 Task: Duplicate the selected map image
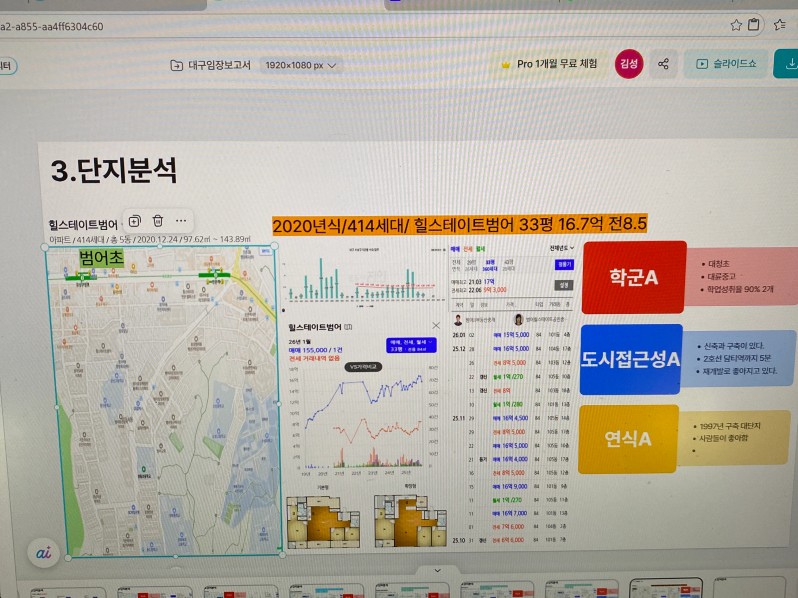[135, 220]
